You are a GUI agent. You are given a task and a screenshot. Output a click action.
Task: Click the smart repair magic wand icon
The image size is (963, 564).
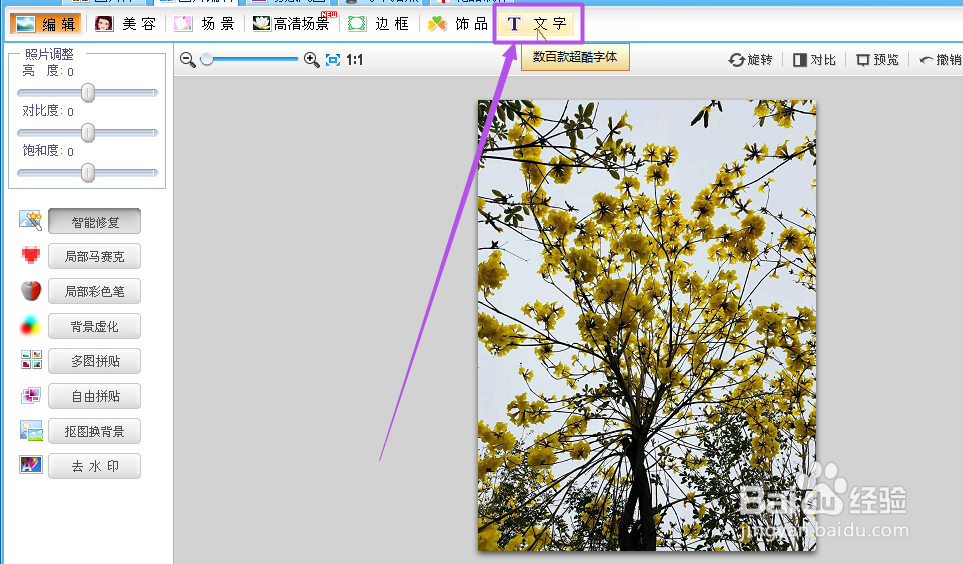pyautogui.click(x=31, y=220)
